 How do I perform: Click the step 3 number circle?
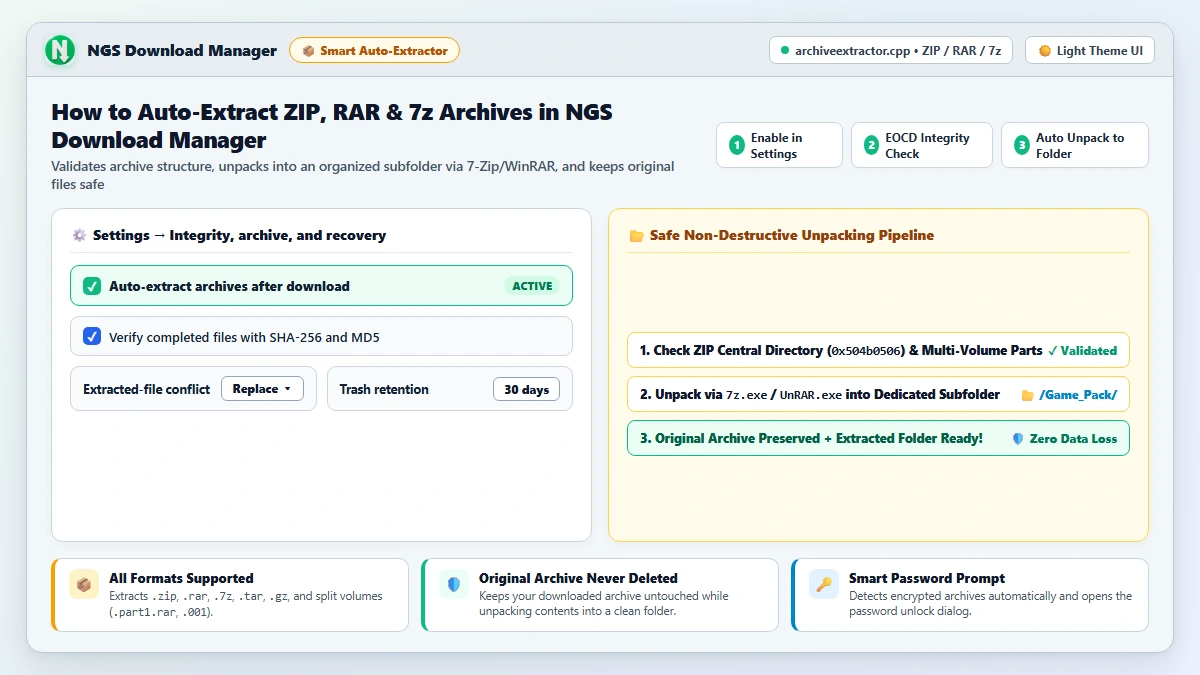point(1022,146)
